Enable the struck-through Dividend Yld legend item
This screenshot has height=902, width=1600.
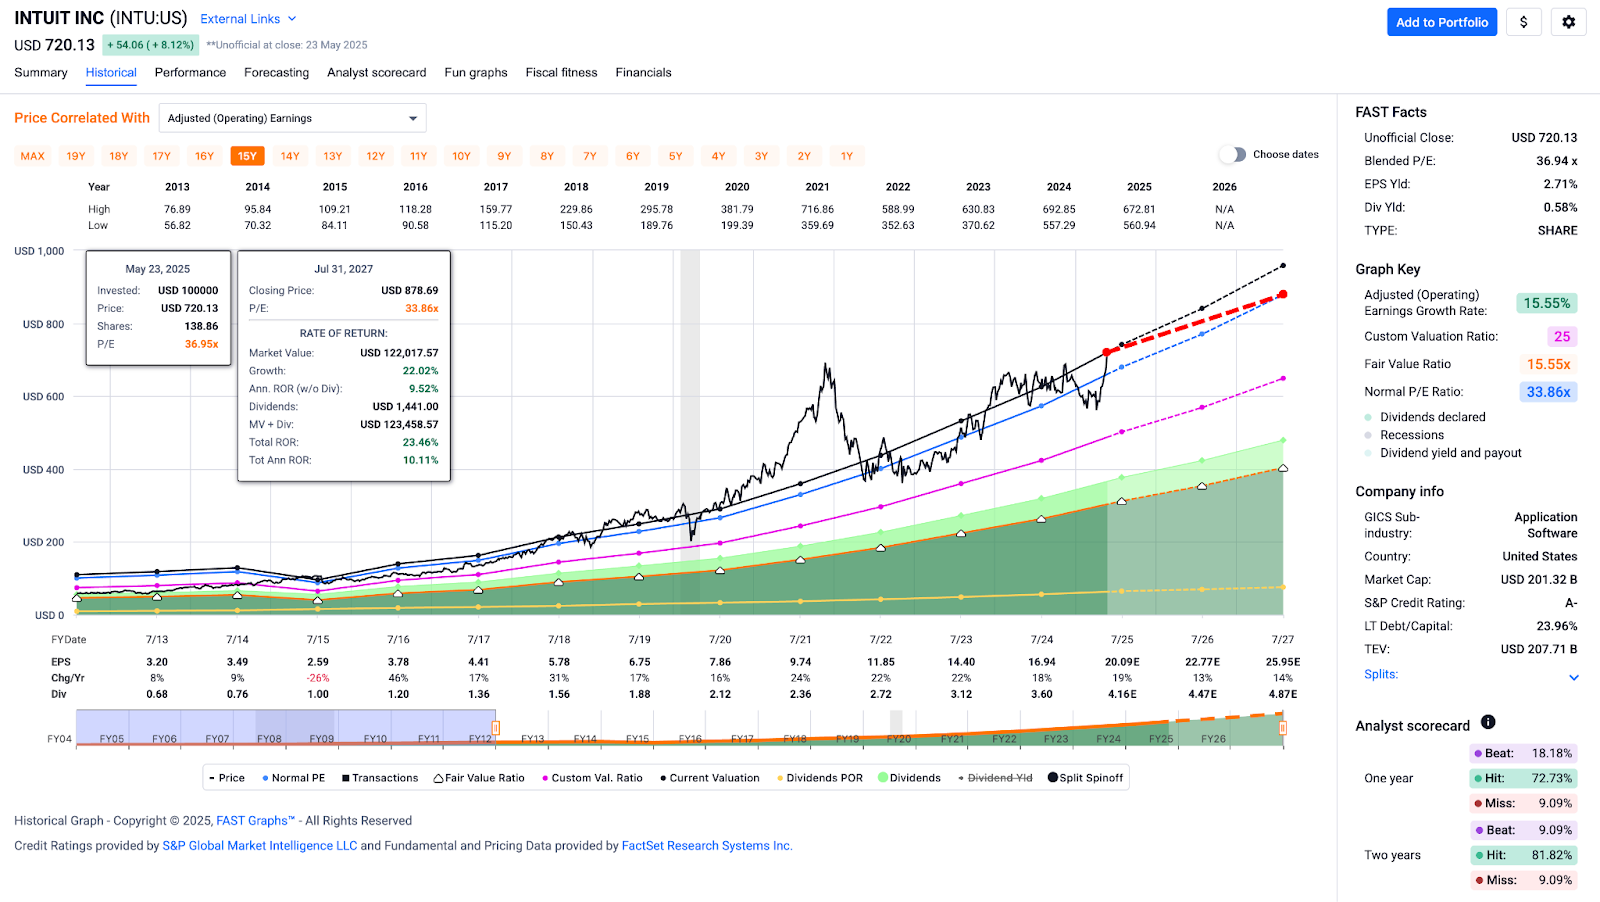[x=995, y=778]
